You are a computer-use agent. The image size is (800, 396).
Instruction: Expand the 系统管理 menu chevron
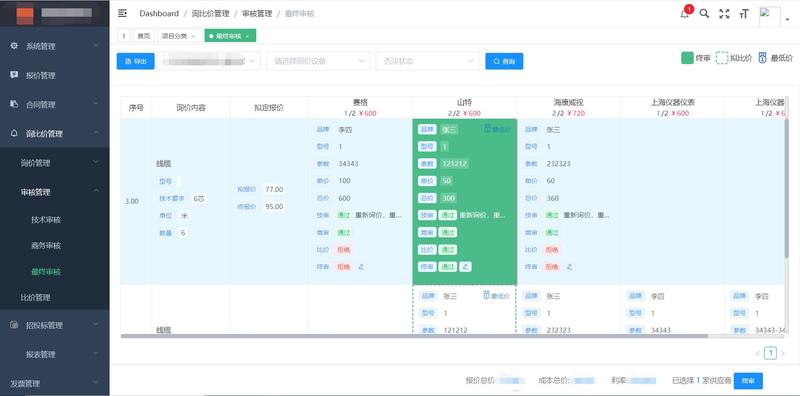96,46
